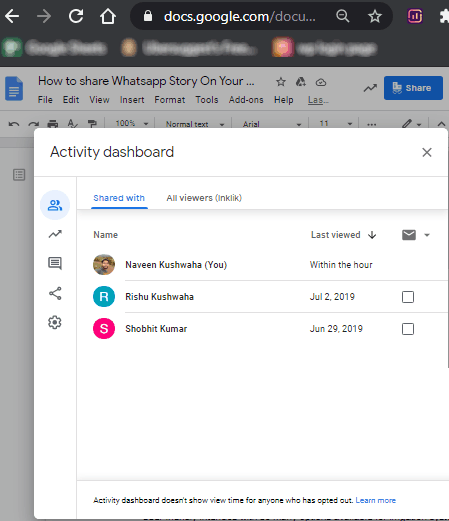Open the Format menu

(x=170, y=100)
